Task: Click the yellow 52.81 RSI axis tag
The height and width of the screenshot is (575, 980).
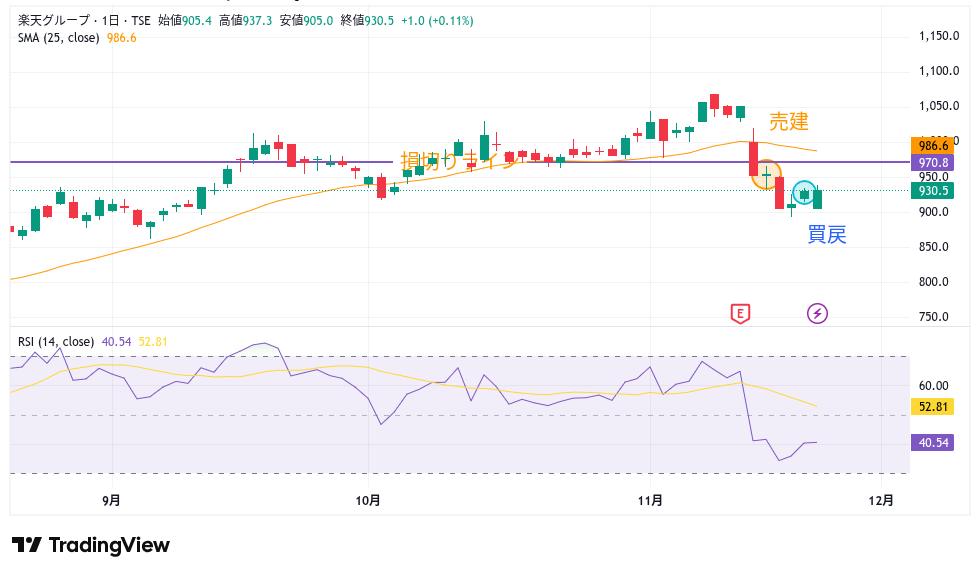Action: pos(933,406)
